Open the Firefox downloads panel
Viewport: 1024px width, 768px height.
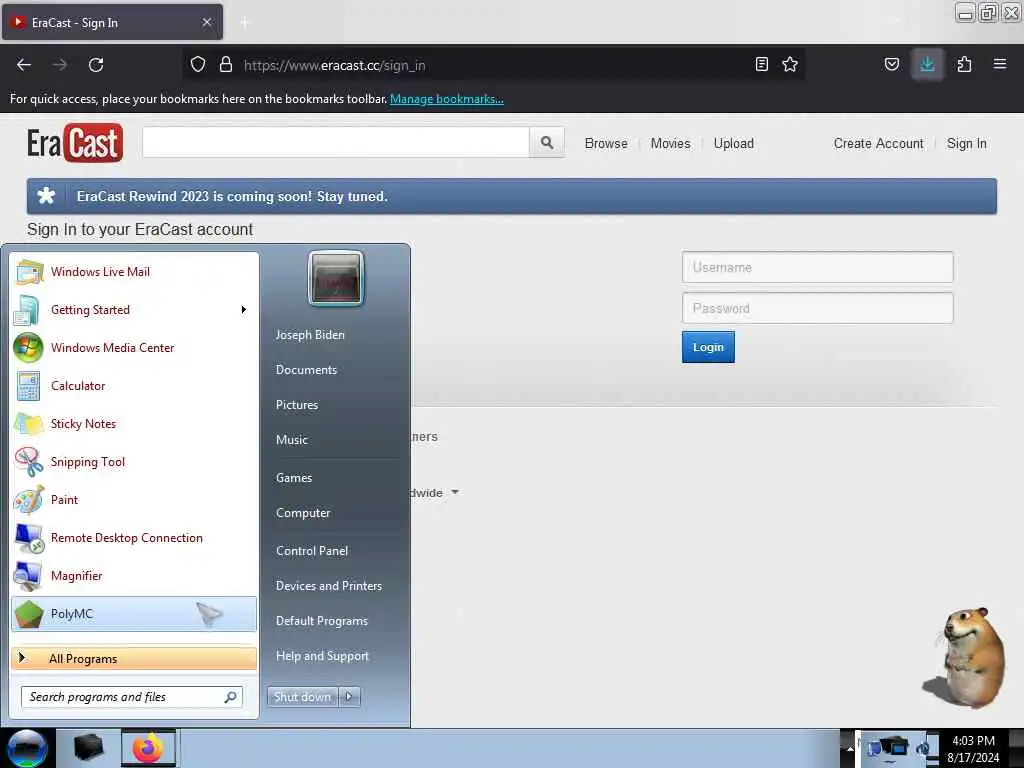click(927, 64)
